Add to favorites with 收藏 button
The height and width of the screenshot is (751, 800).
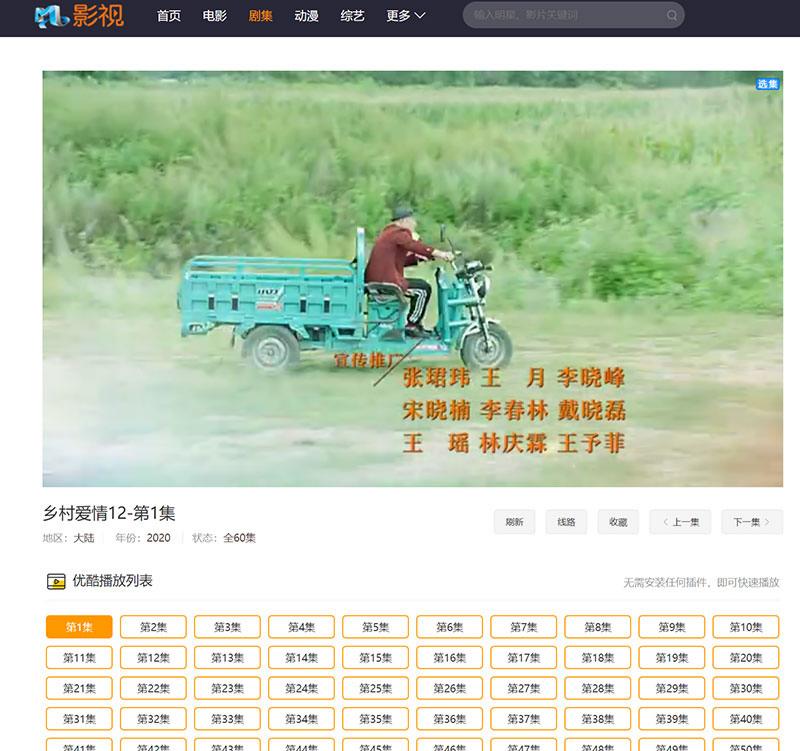tap(617, 522)
